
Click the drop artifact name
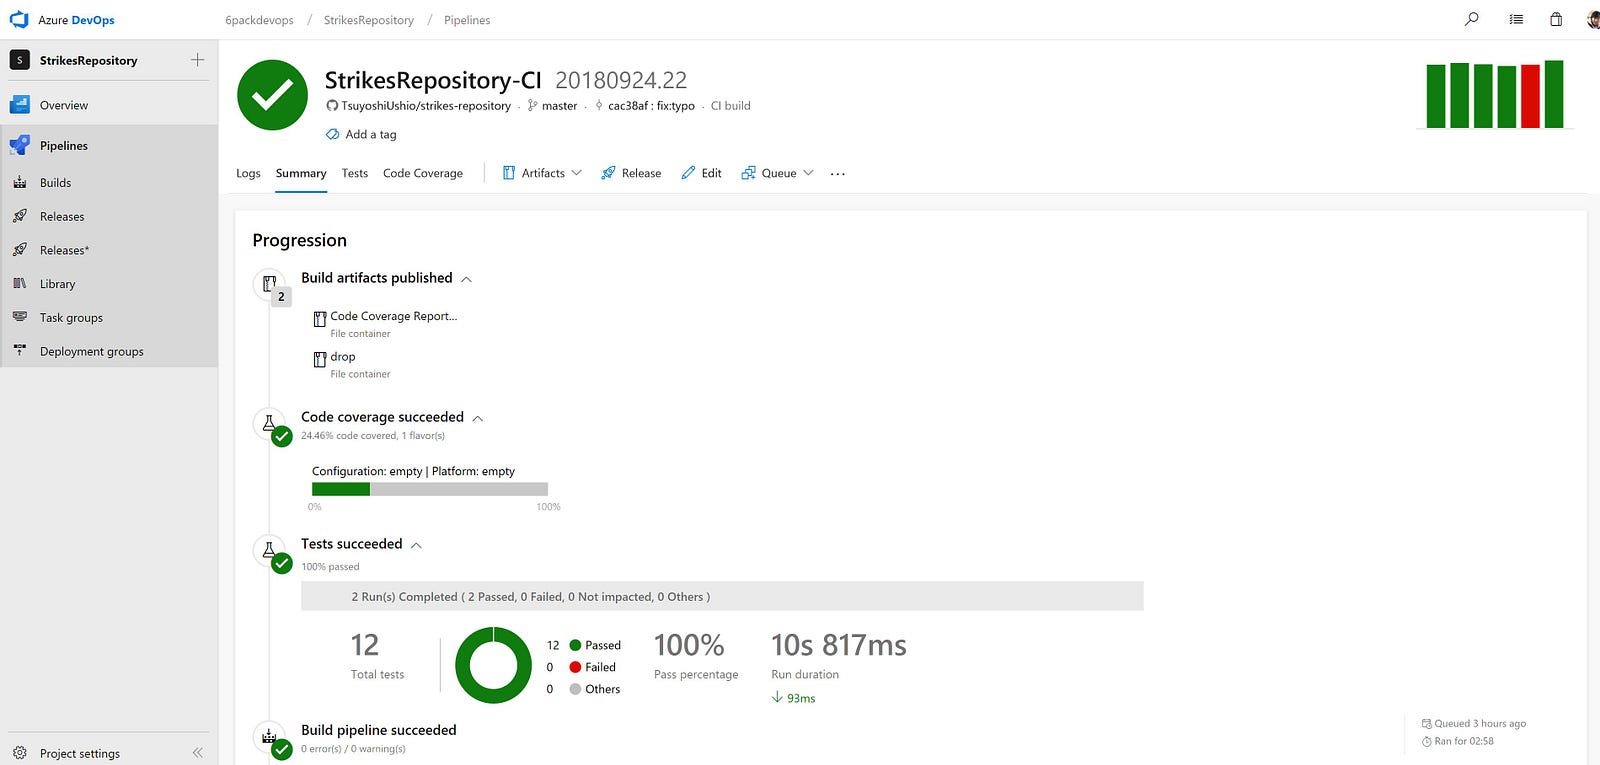coord(343,356)
